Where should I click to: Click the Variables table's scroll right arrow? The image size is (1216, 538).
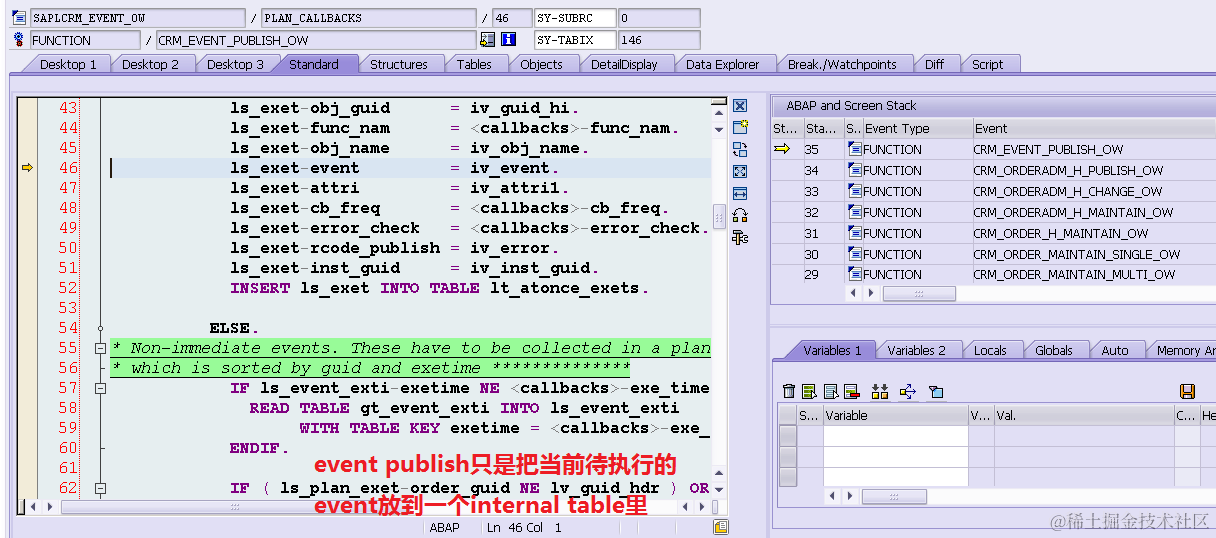851,496
